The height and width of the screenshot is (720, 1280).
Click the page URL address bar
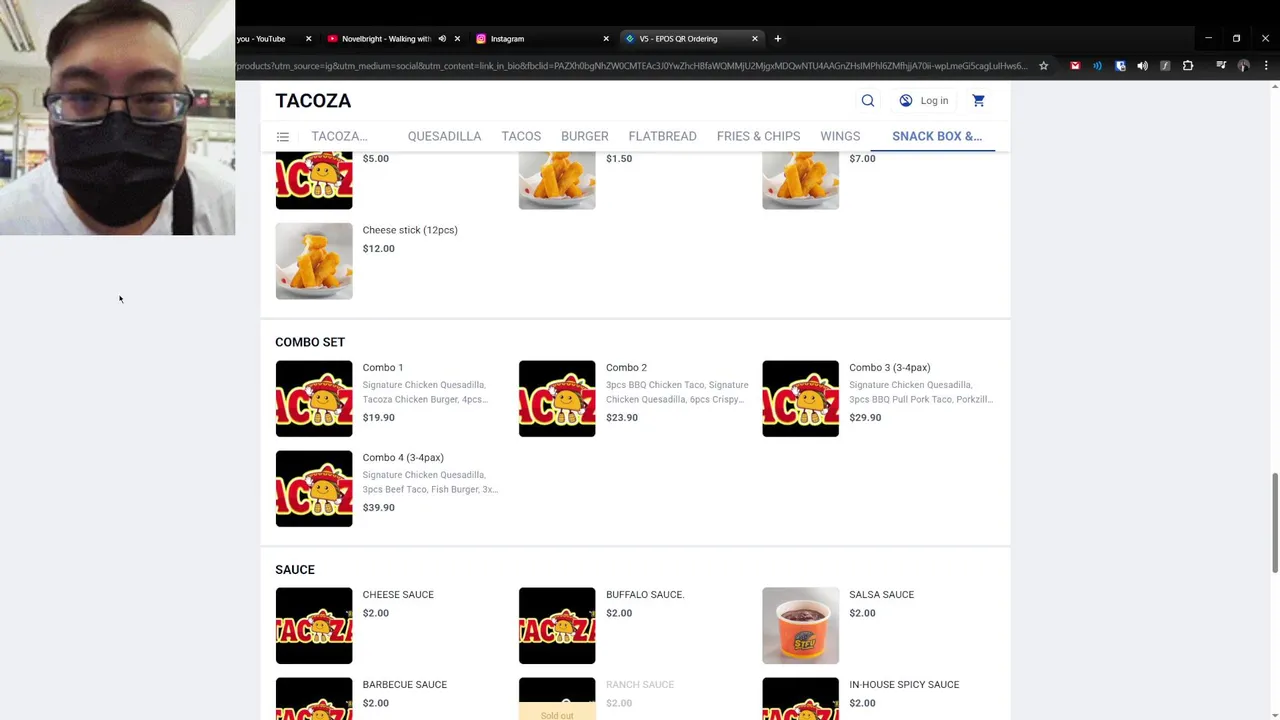[632, 66]
